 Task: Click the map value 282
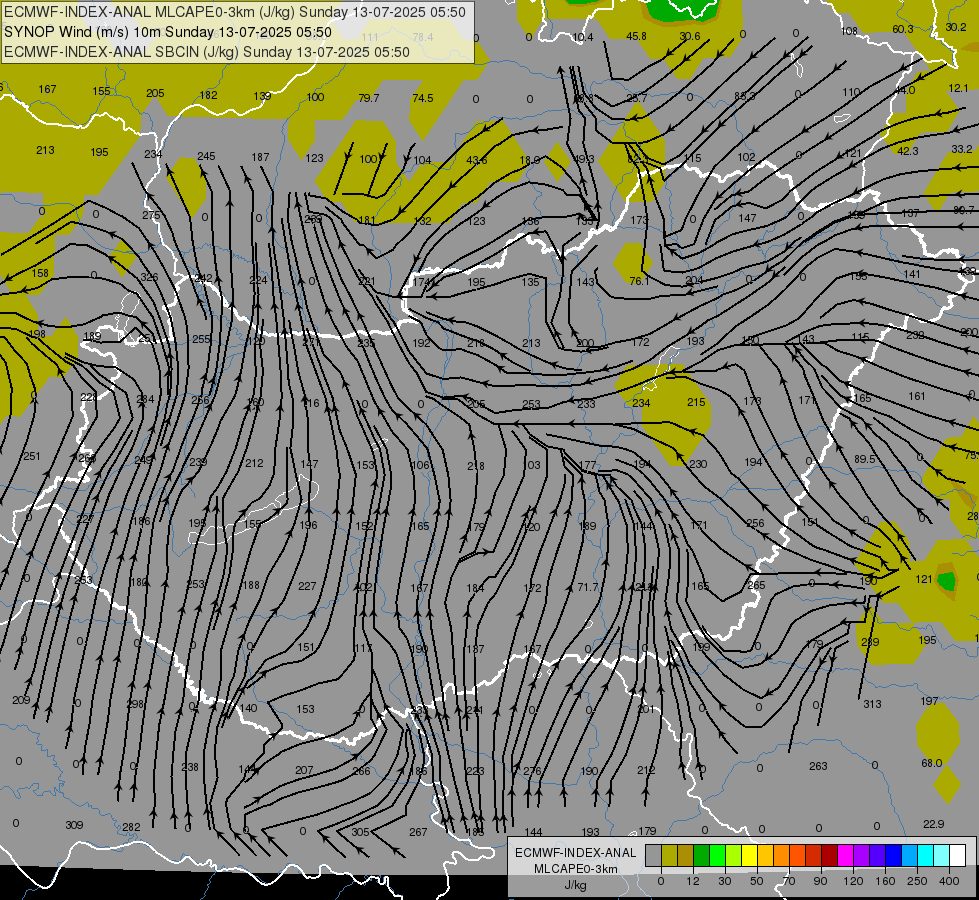[x=131, y=827]
